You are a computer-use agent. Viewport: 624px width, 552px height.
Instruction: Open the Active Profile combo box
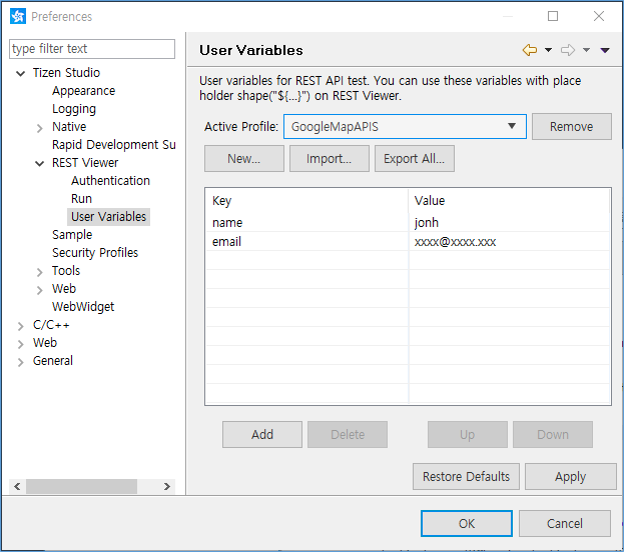click(404, 126)
